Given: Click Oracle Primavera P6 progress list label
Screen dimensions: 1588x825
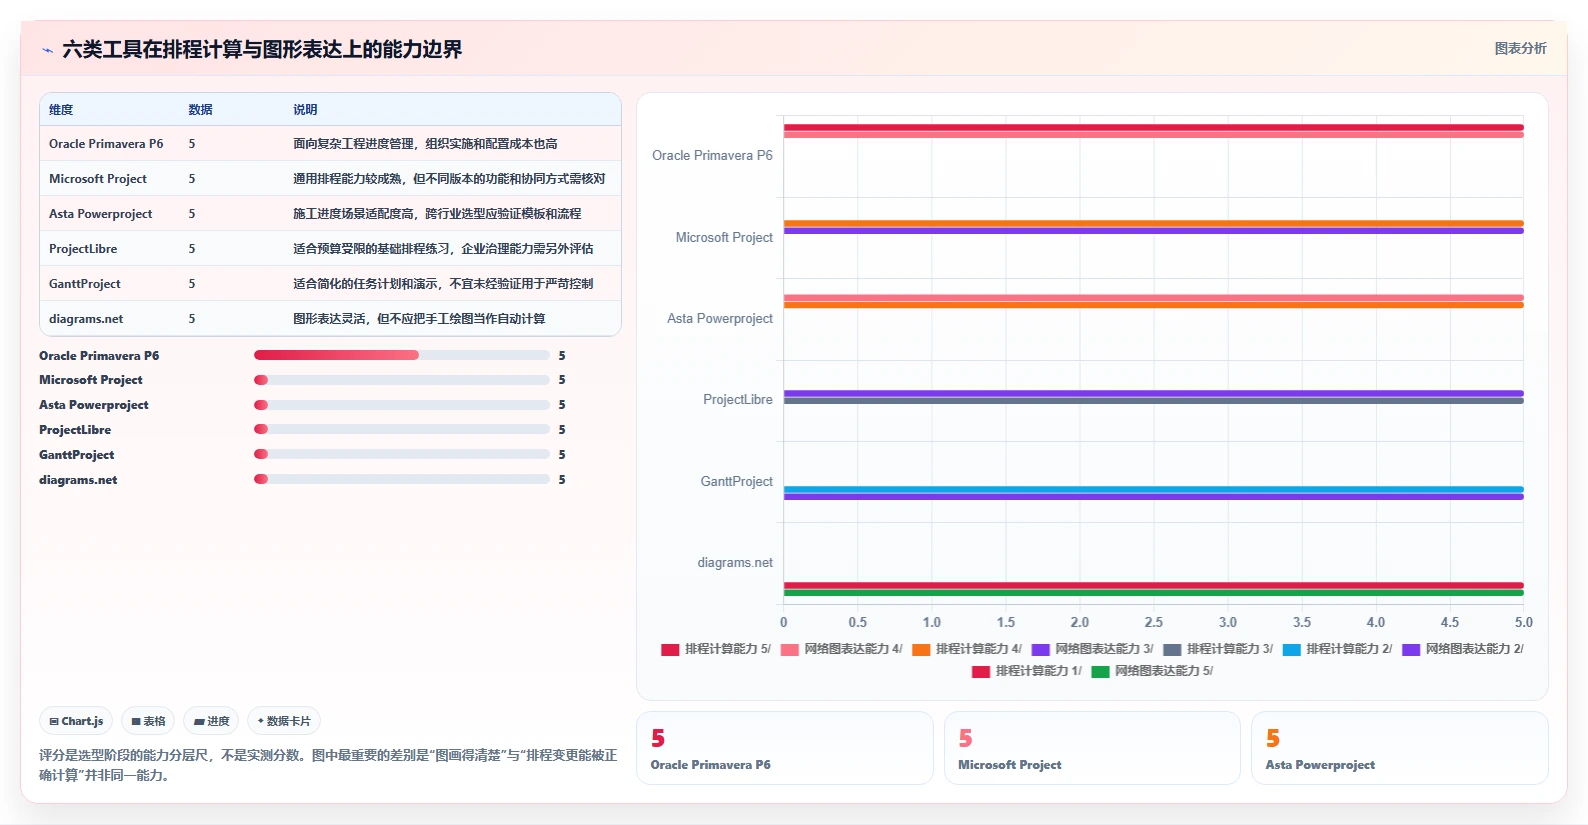Looking at the screenshot, I should click(x=99, y=356).
